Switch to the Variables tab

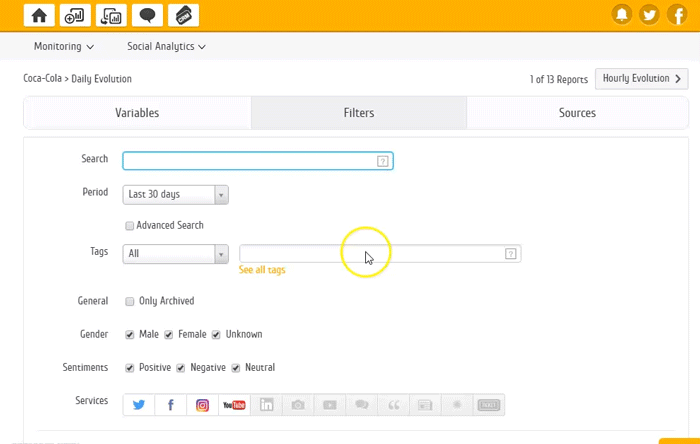point(137,113)
